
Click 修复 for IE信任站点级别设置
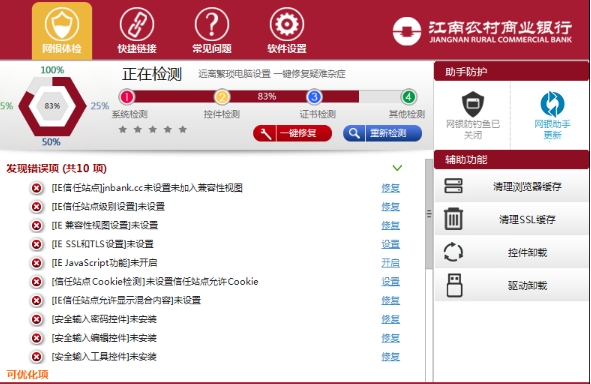coord(390,207)
